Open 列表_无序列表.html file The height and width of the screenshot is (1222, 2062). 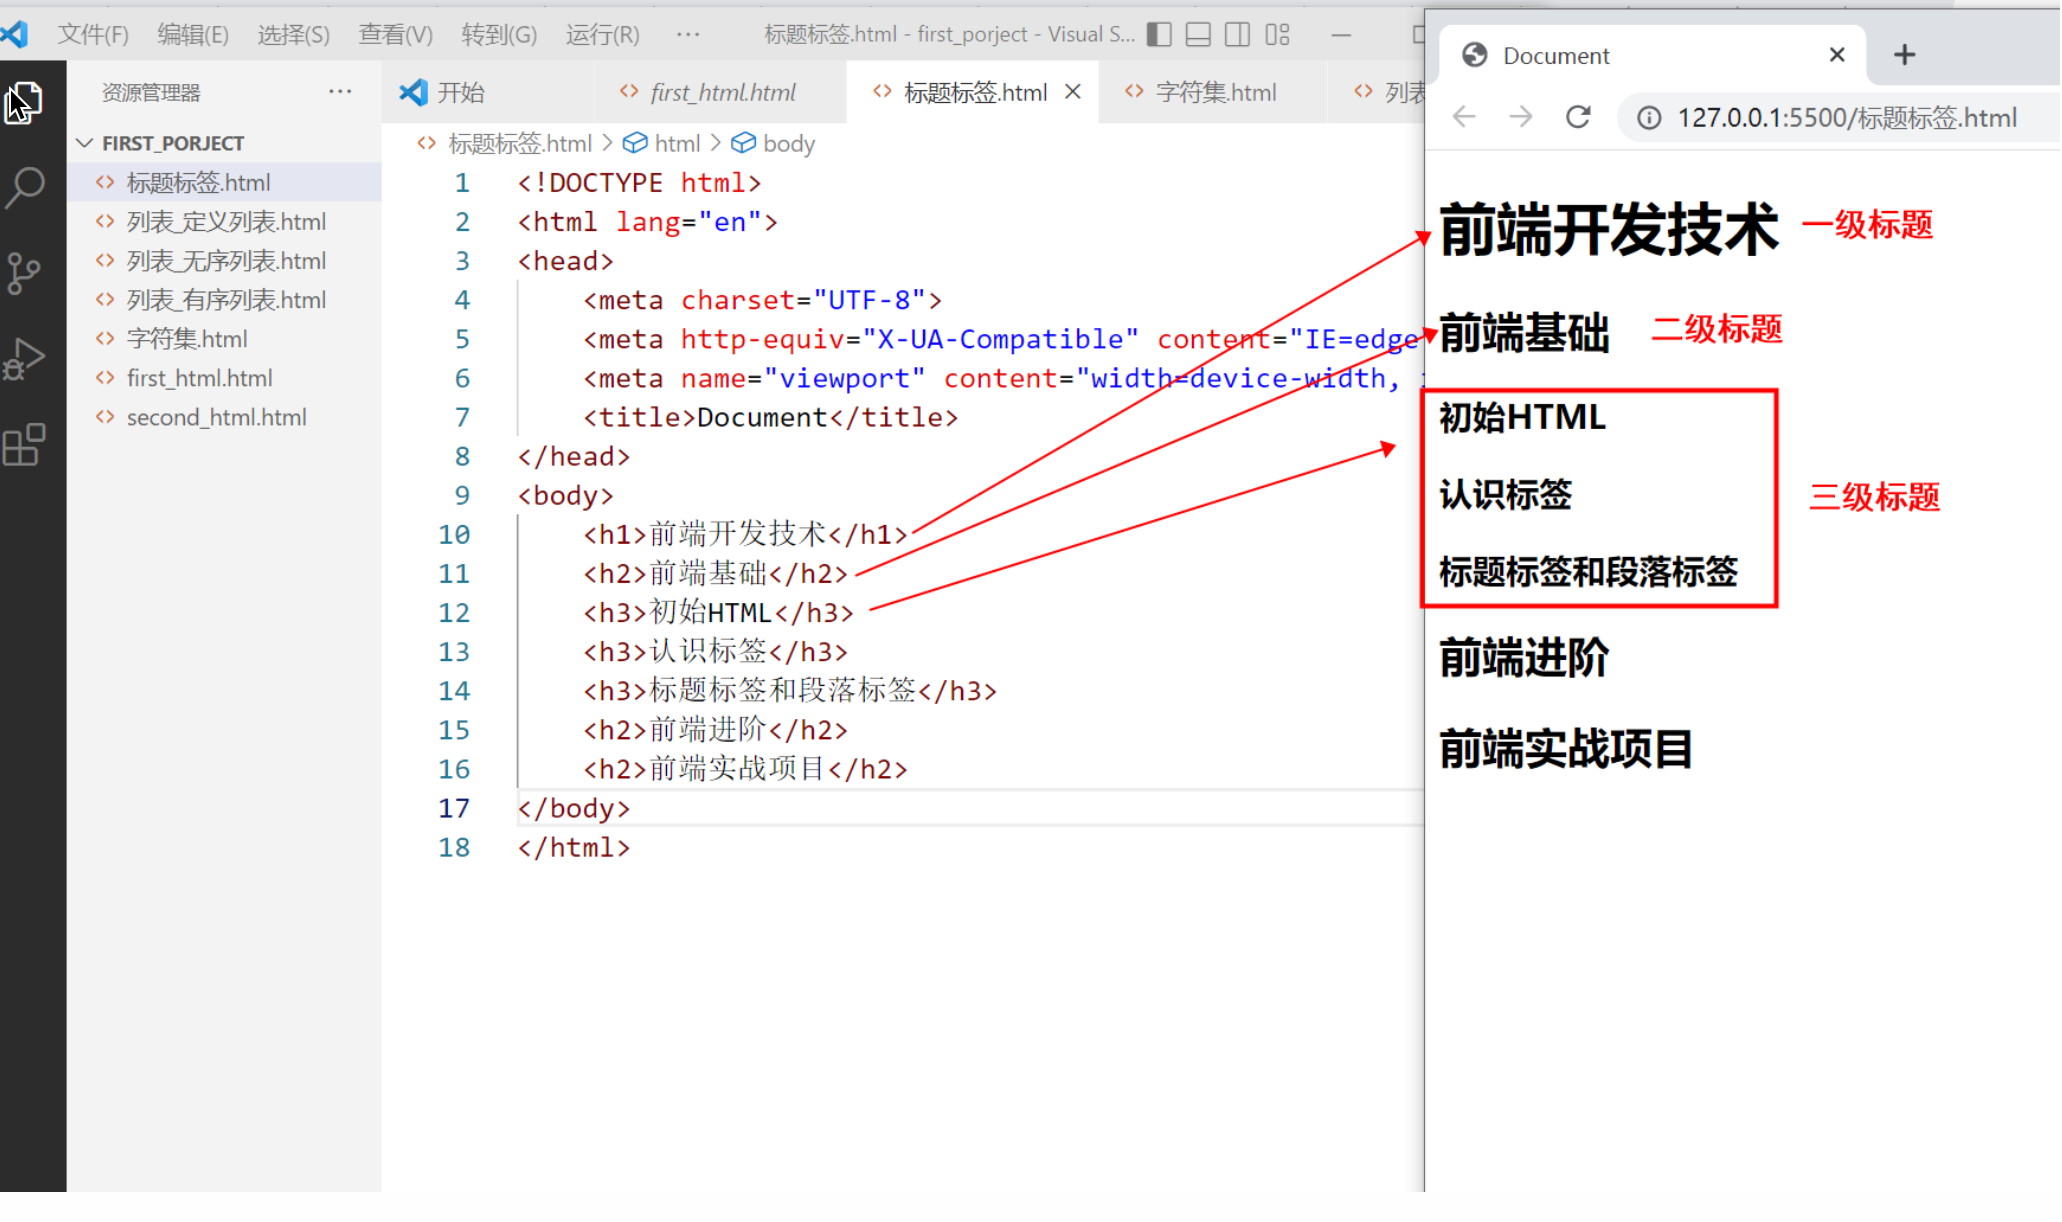[x=225, y=261]
